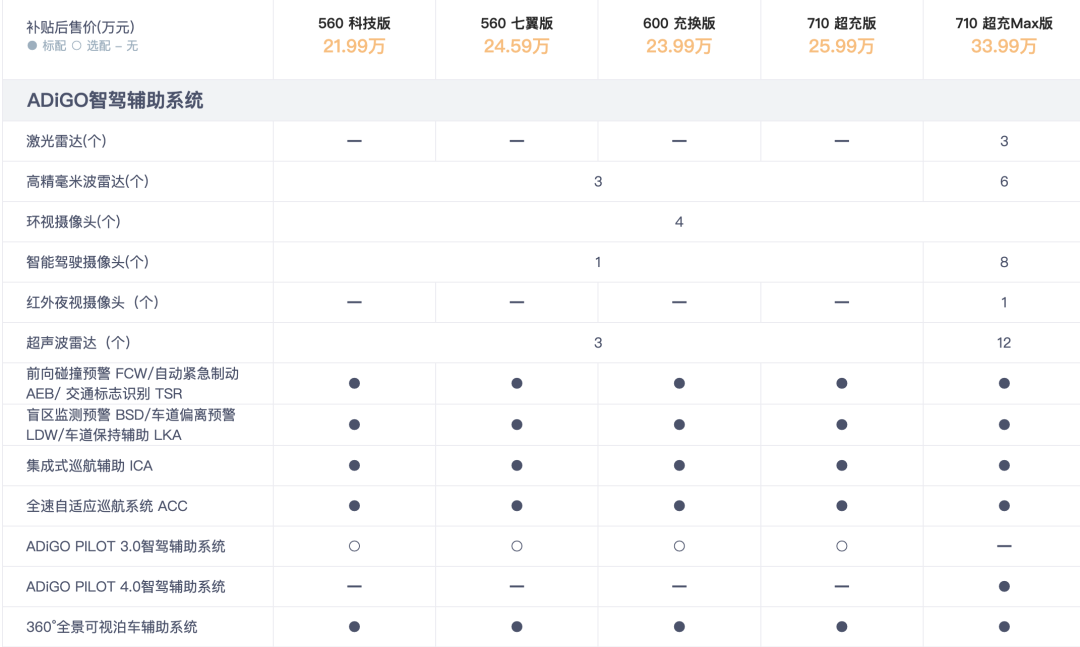Click the 标配 legend entry
This screenshot has height=647, width=1080.
click(47, 45)
